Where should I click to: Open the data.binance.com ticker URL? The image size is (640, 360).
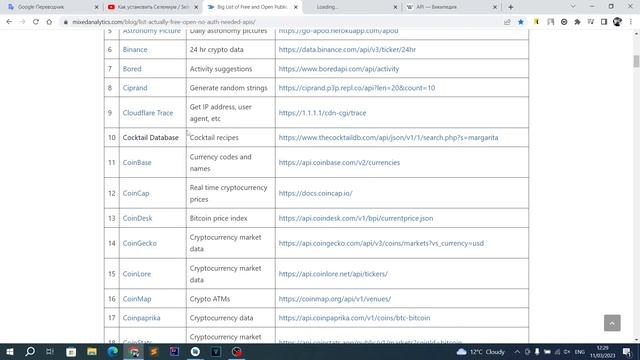click(x=347, y=49)
